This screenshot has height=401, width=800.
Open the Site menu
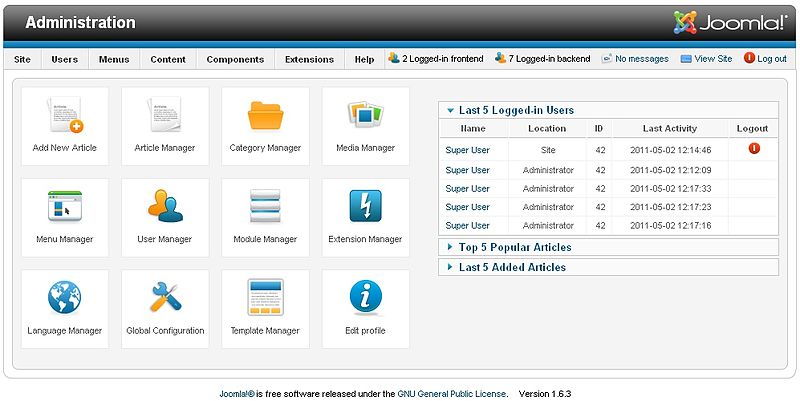22,59
